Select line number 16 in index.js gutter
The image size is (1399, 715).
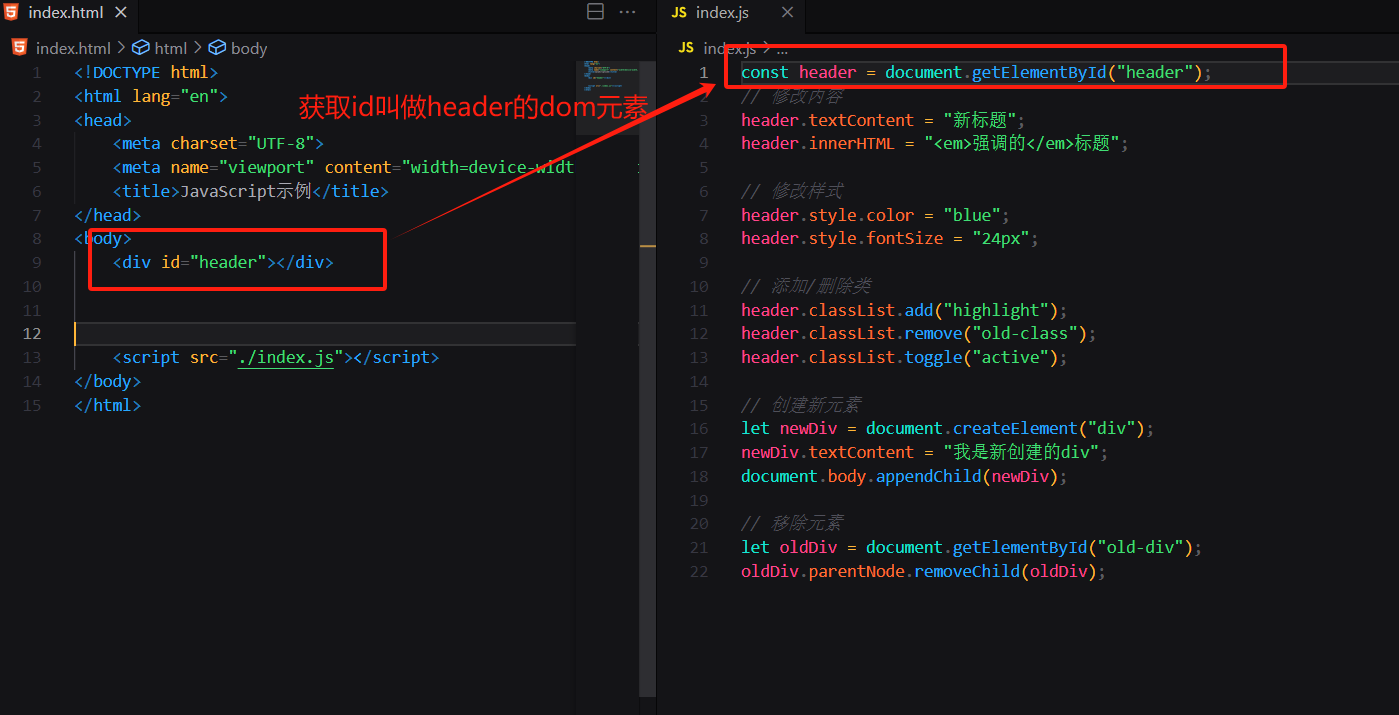(698, 428)
